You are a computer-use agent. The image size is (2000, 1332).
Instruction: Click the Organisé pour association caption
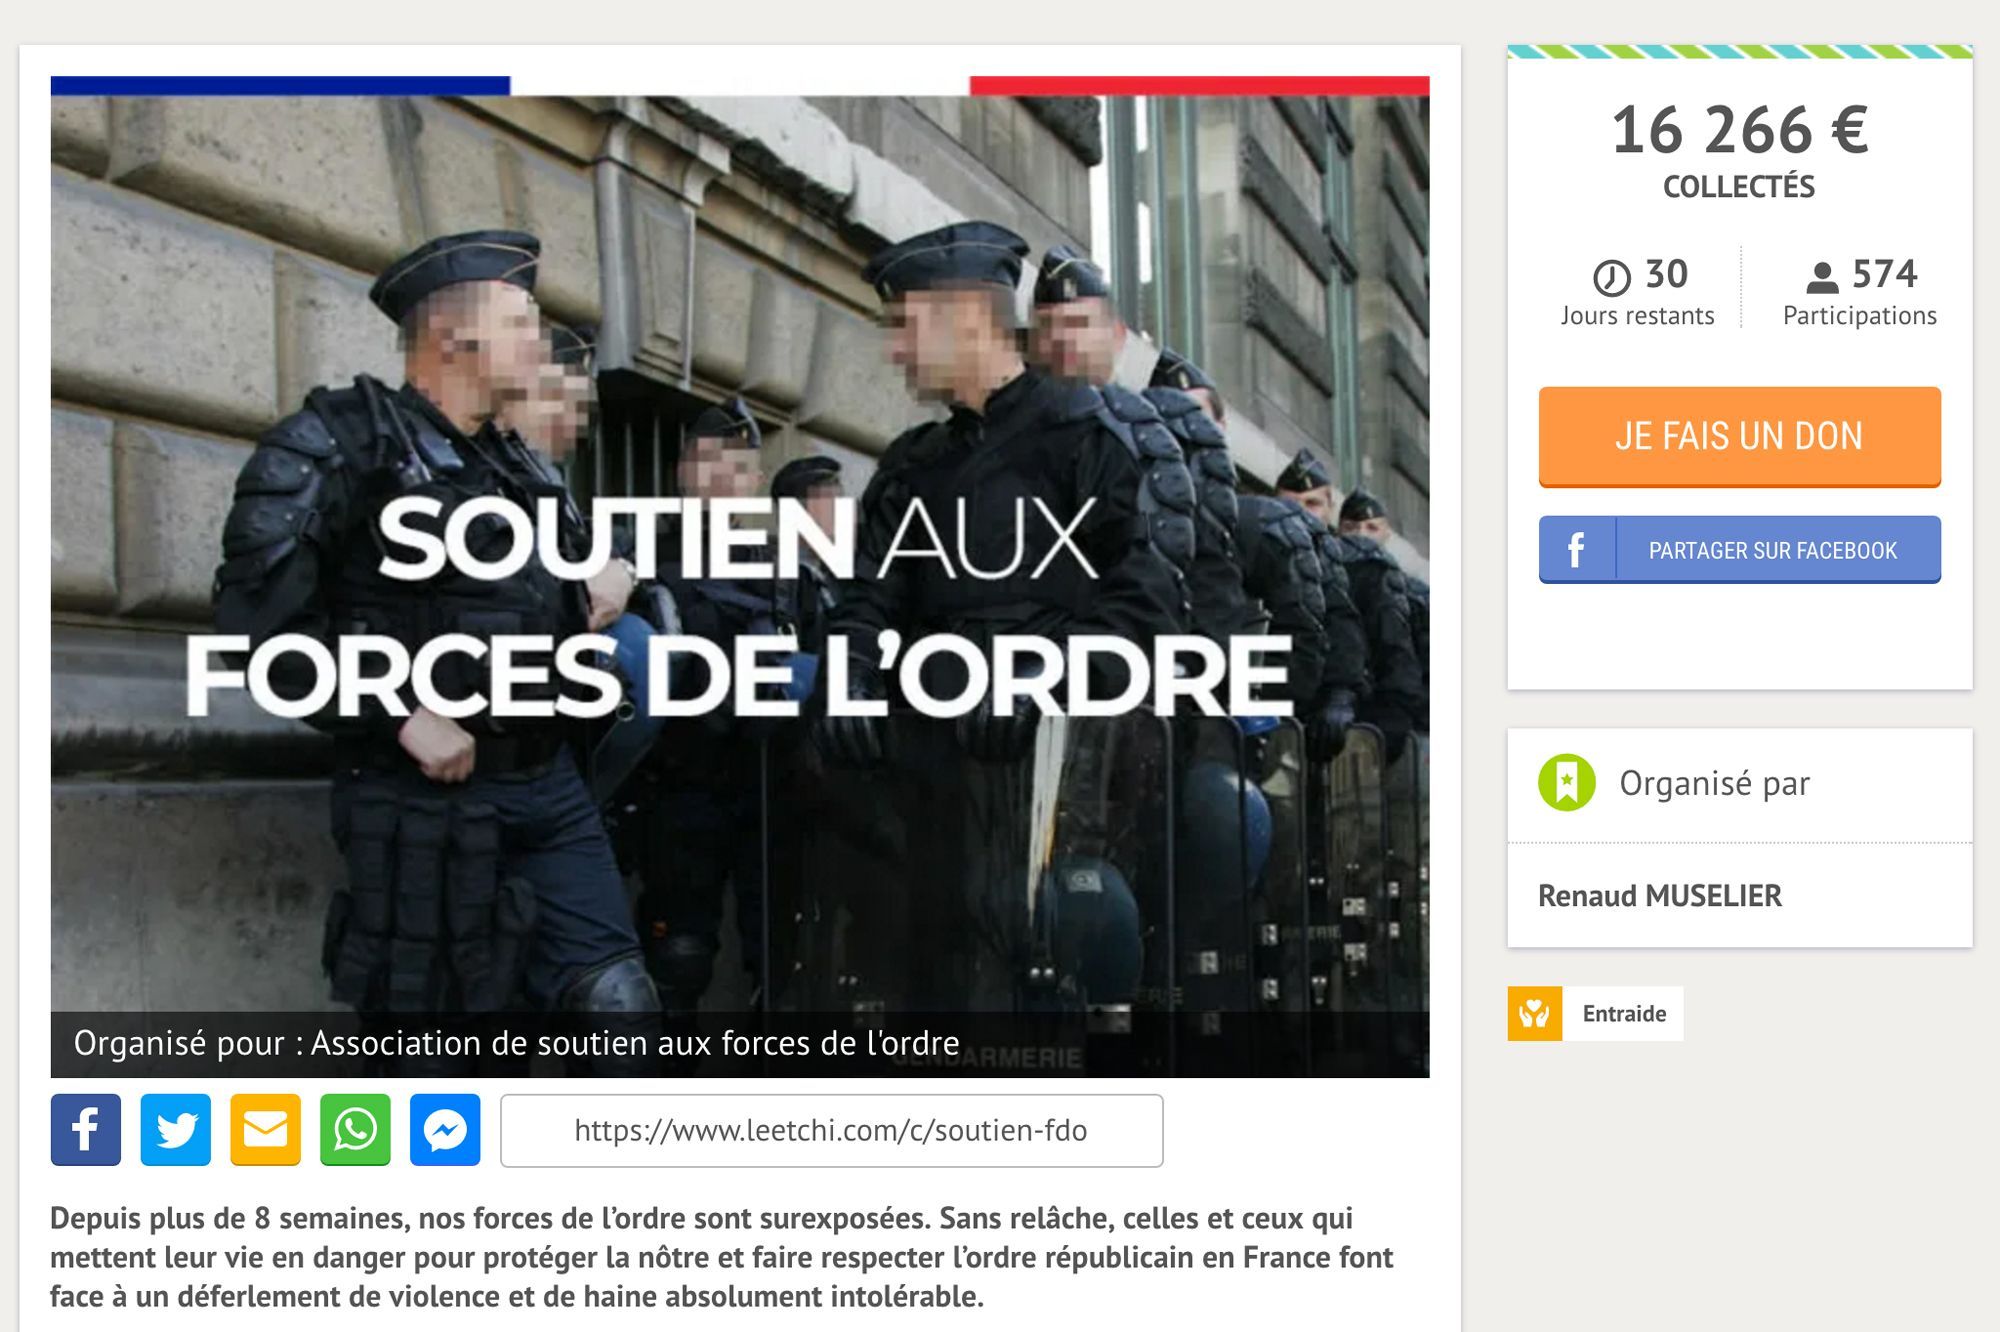click(x=516, y=1044)
